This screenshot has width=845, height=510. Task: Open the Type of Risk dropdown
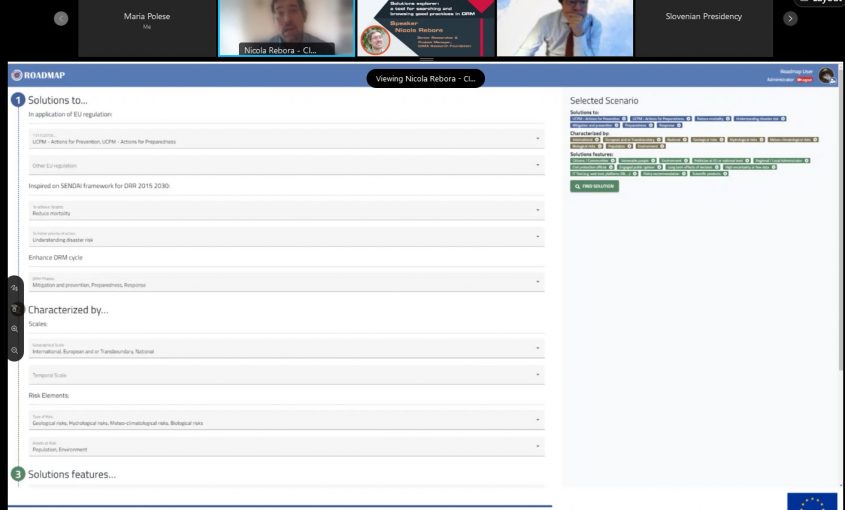(286, 420)
